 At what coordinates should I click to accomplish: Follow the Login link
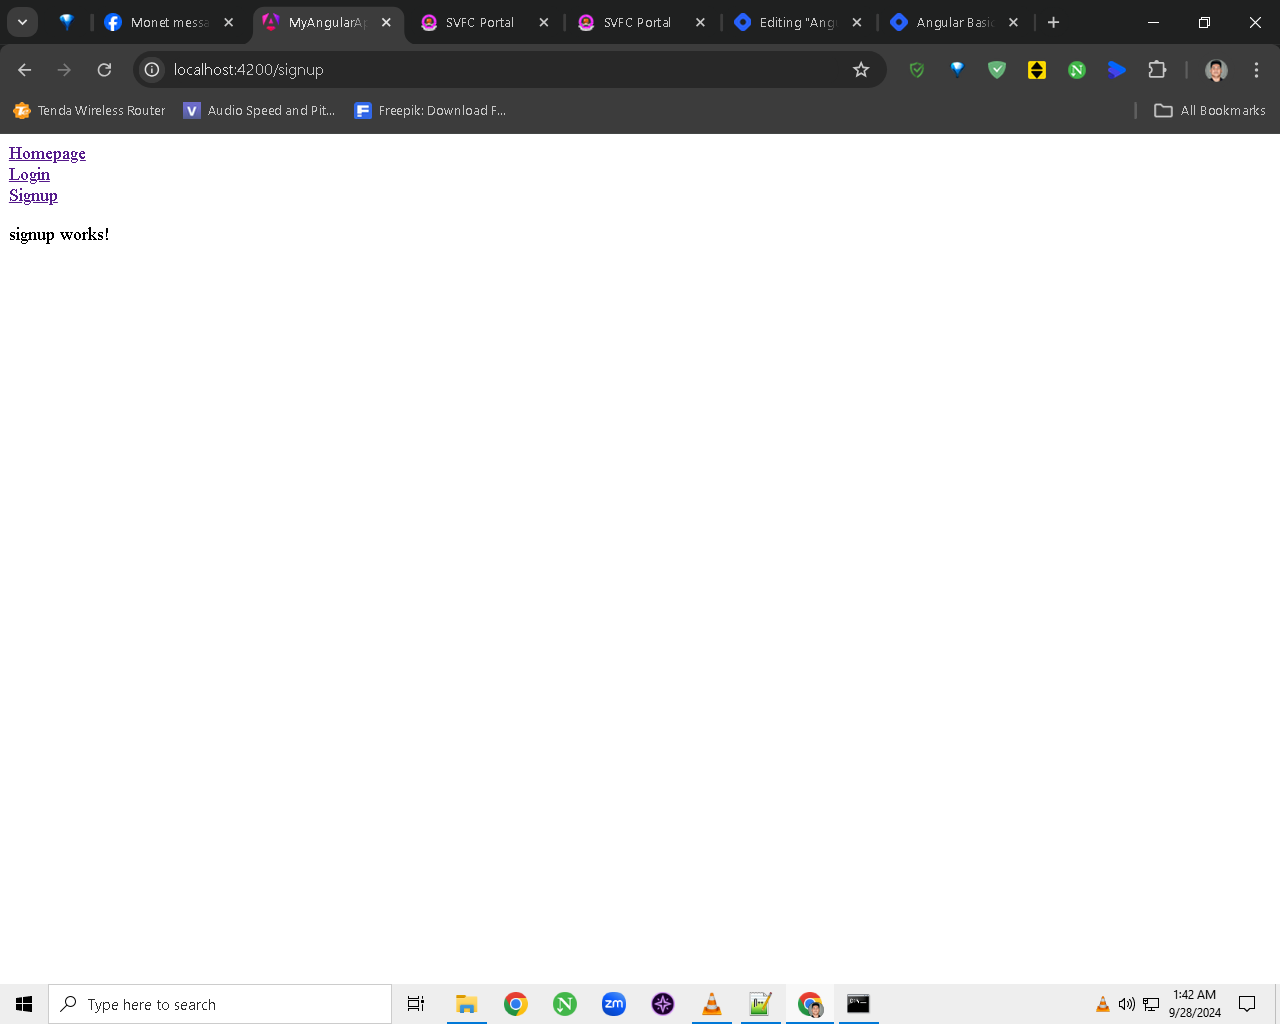(x=29, y=174)
